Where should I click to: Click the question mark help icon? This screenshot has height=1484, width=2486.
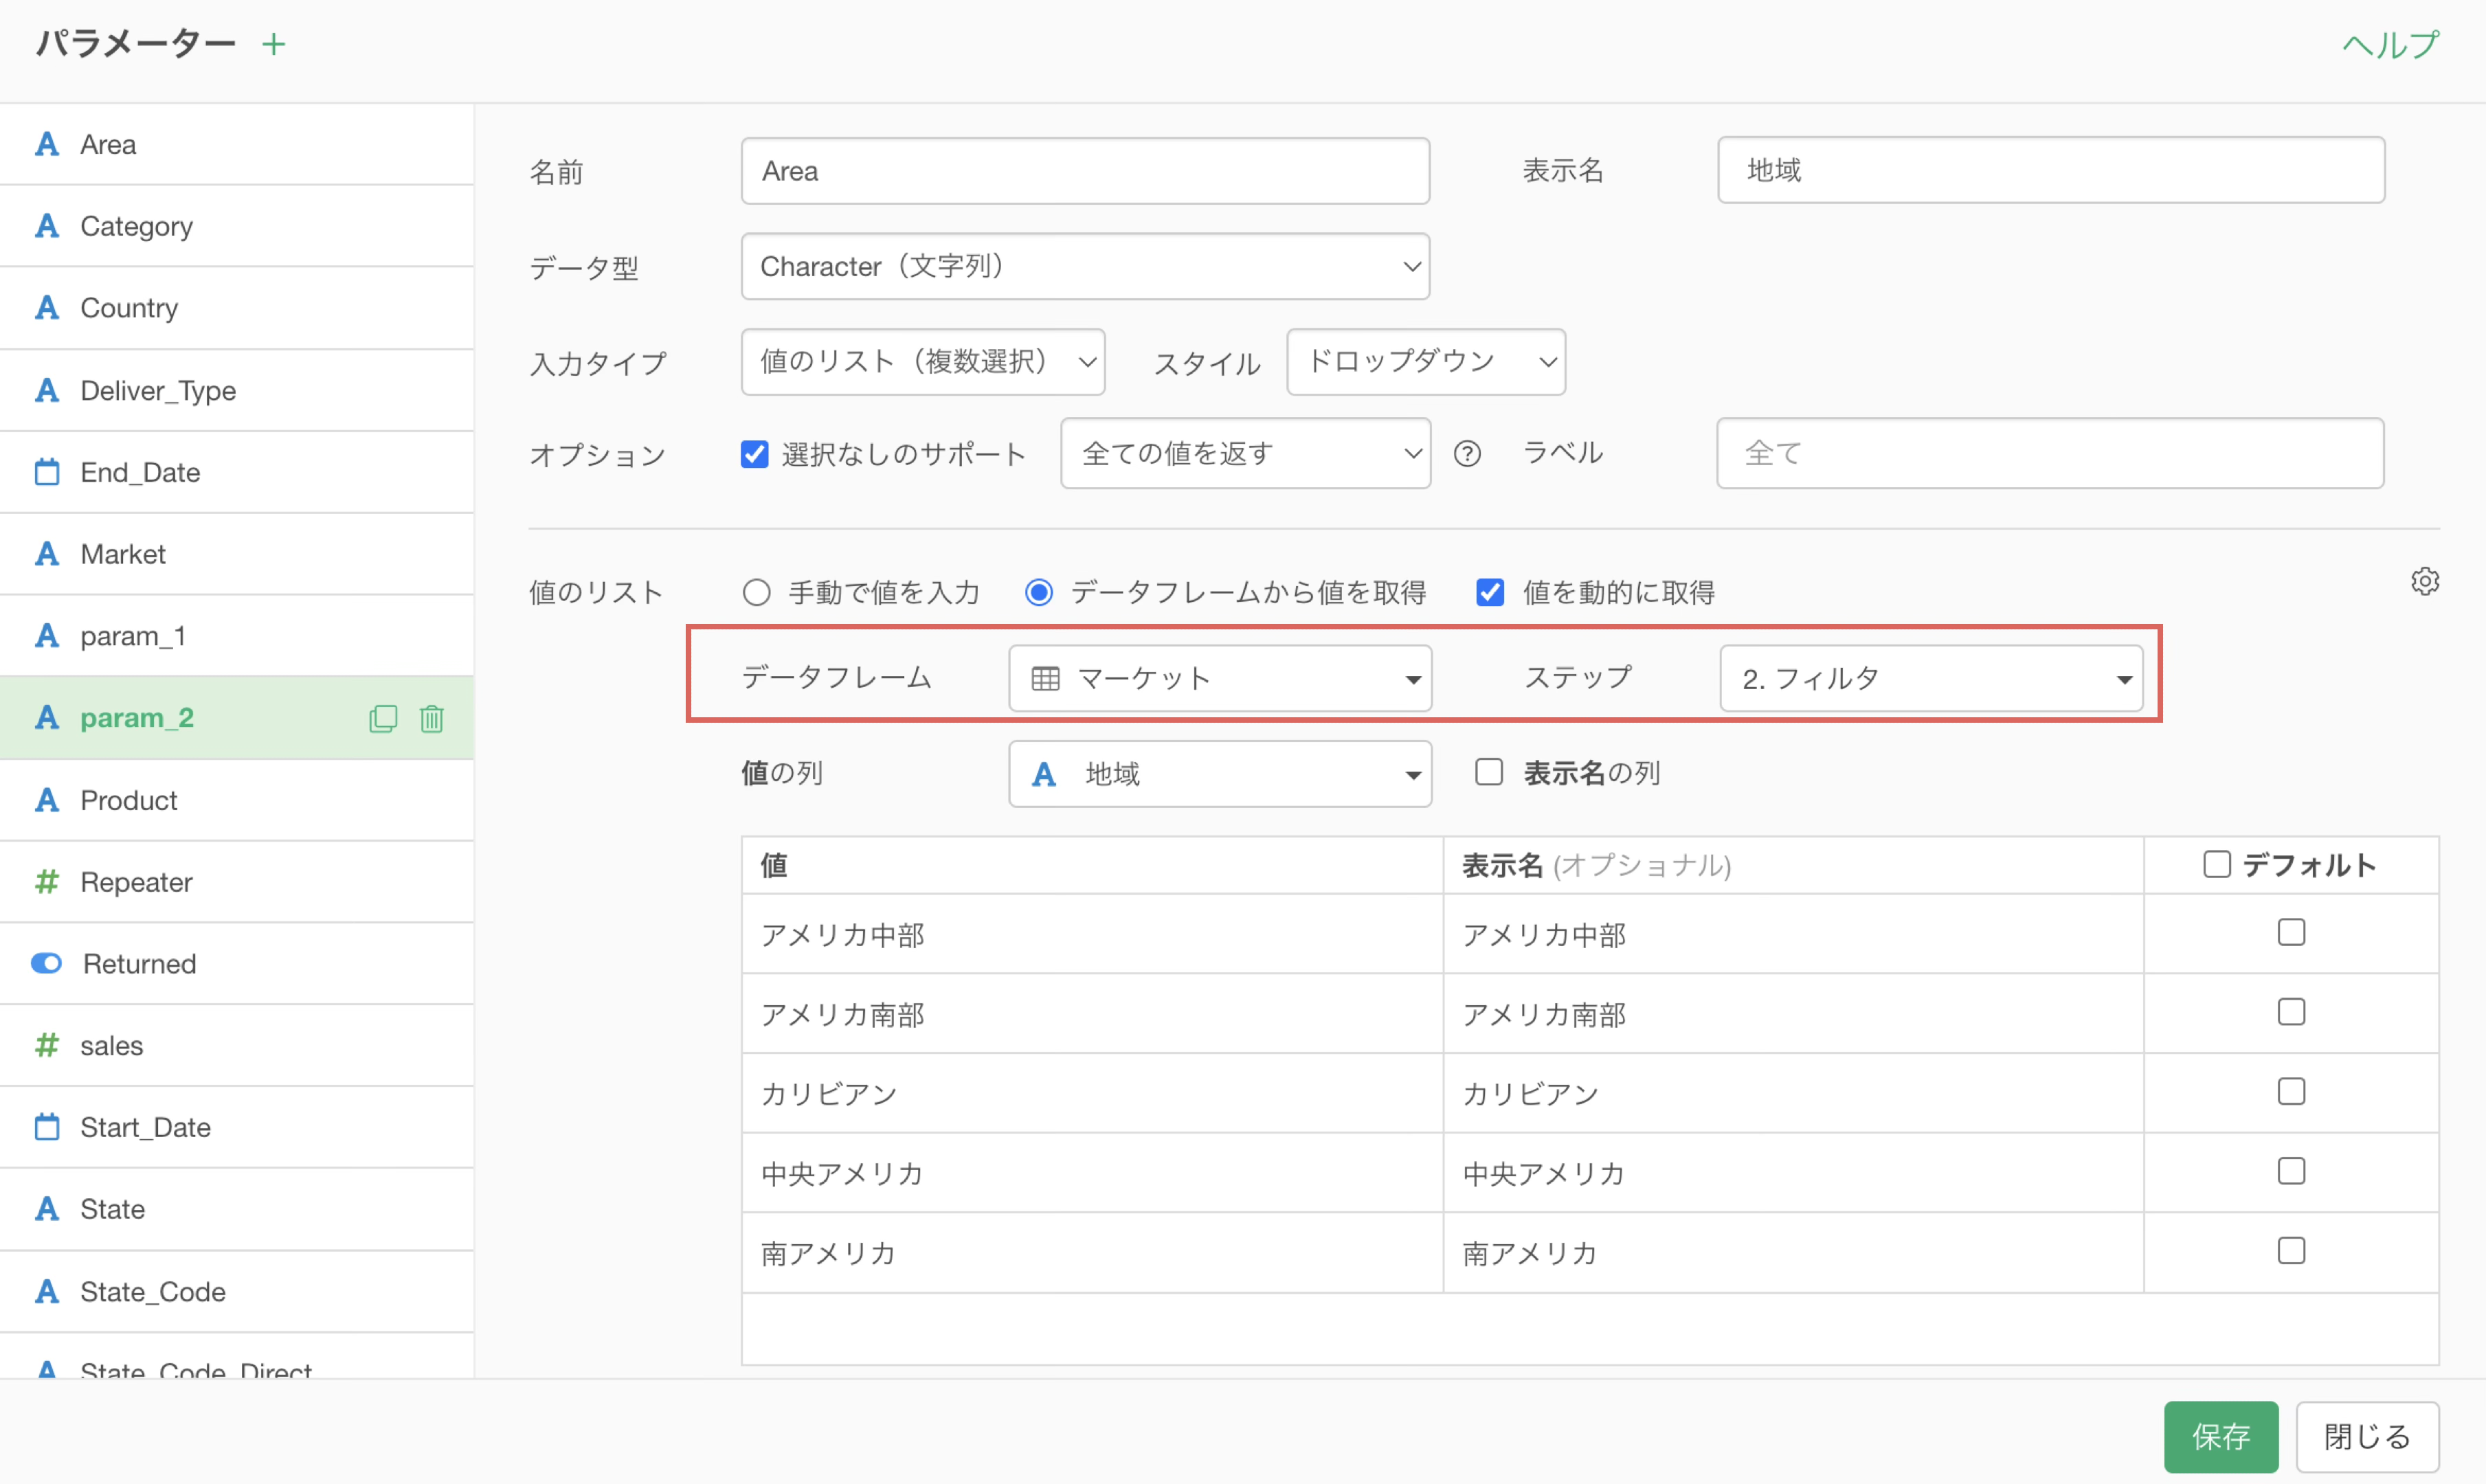click(1466, 454)
